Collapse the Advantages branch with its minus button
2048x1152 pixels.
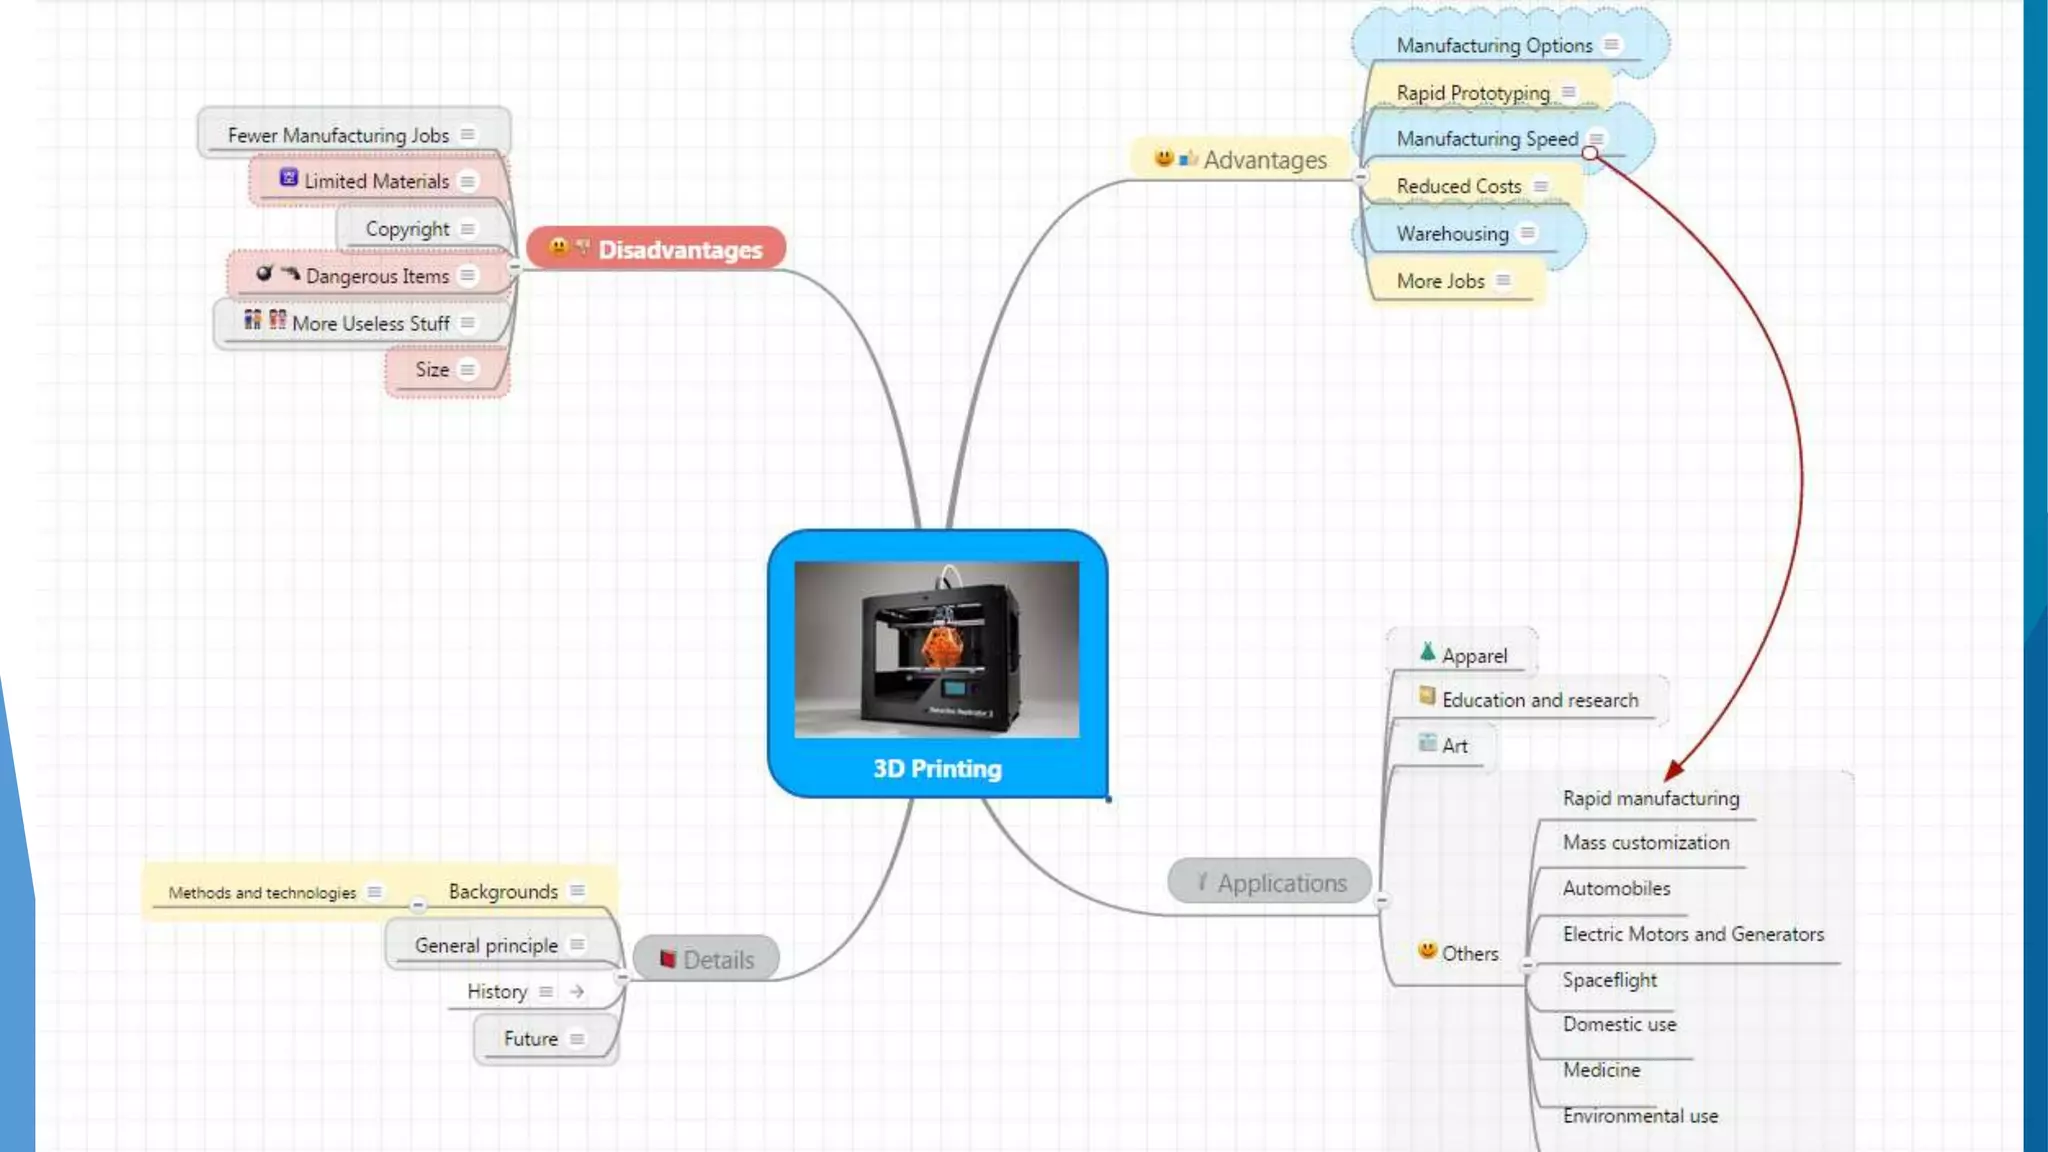point(1360,177)
